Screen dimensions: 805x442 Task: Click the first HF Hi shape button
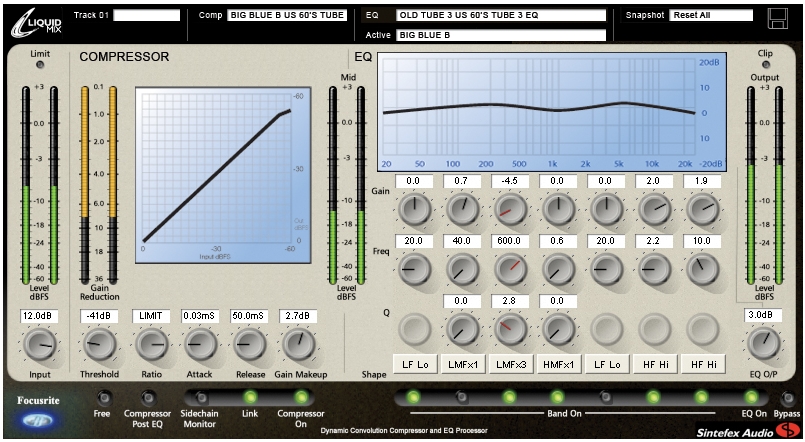click(656, 364)
